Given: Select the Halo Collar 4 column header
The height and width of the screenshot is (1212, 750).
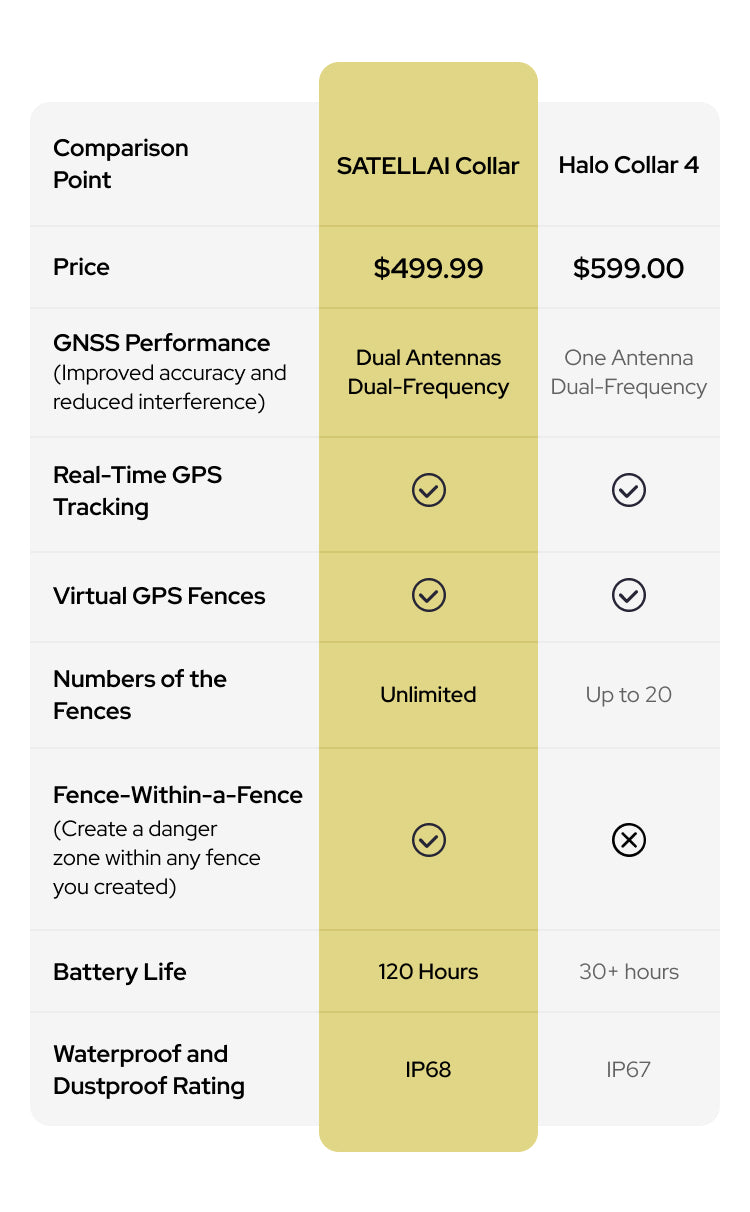Looking at the screenshot, I should pos(628,166).
